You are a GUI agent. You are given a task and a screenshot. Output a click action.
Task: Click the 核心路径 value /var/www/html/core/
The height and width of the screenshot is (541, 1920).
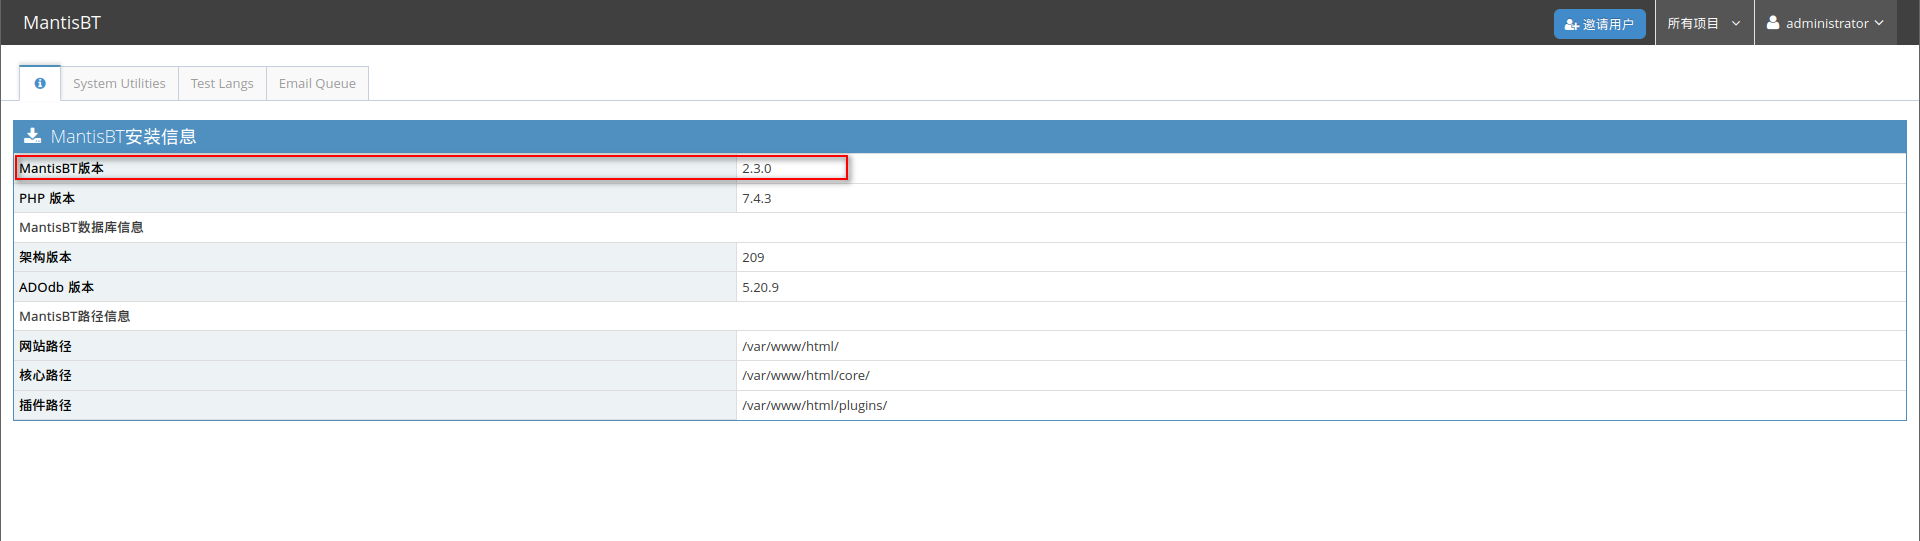806,375
